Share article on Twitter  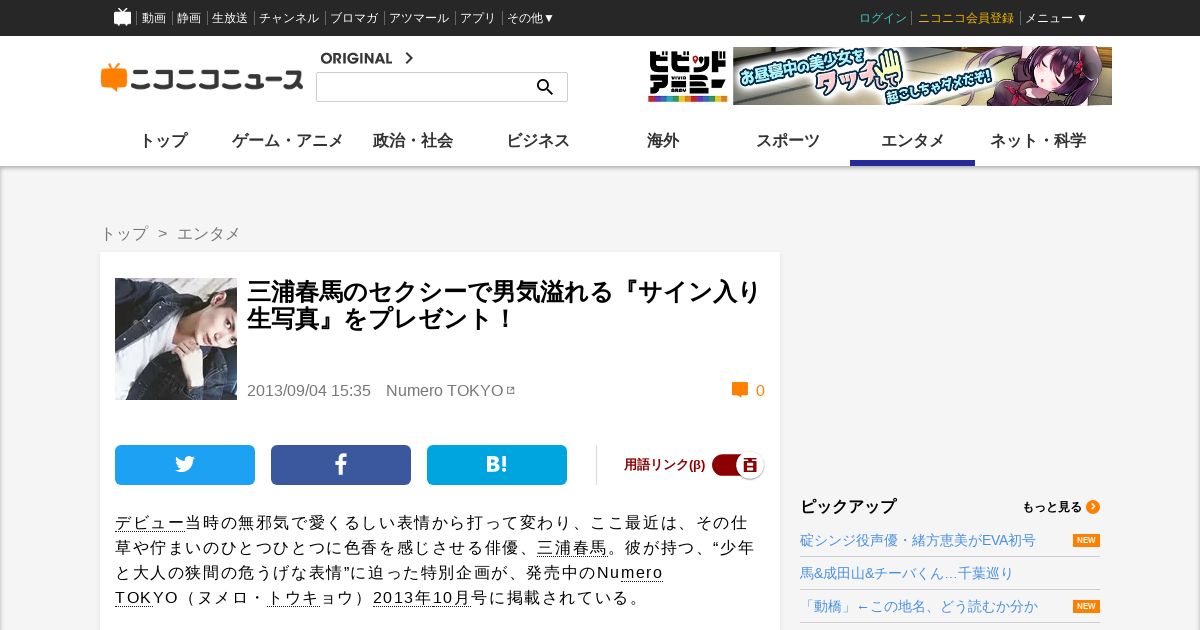[185, 465]
